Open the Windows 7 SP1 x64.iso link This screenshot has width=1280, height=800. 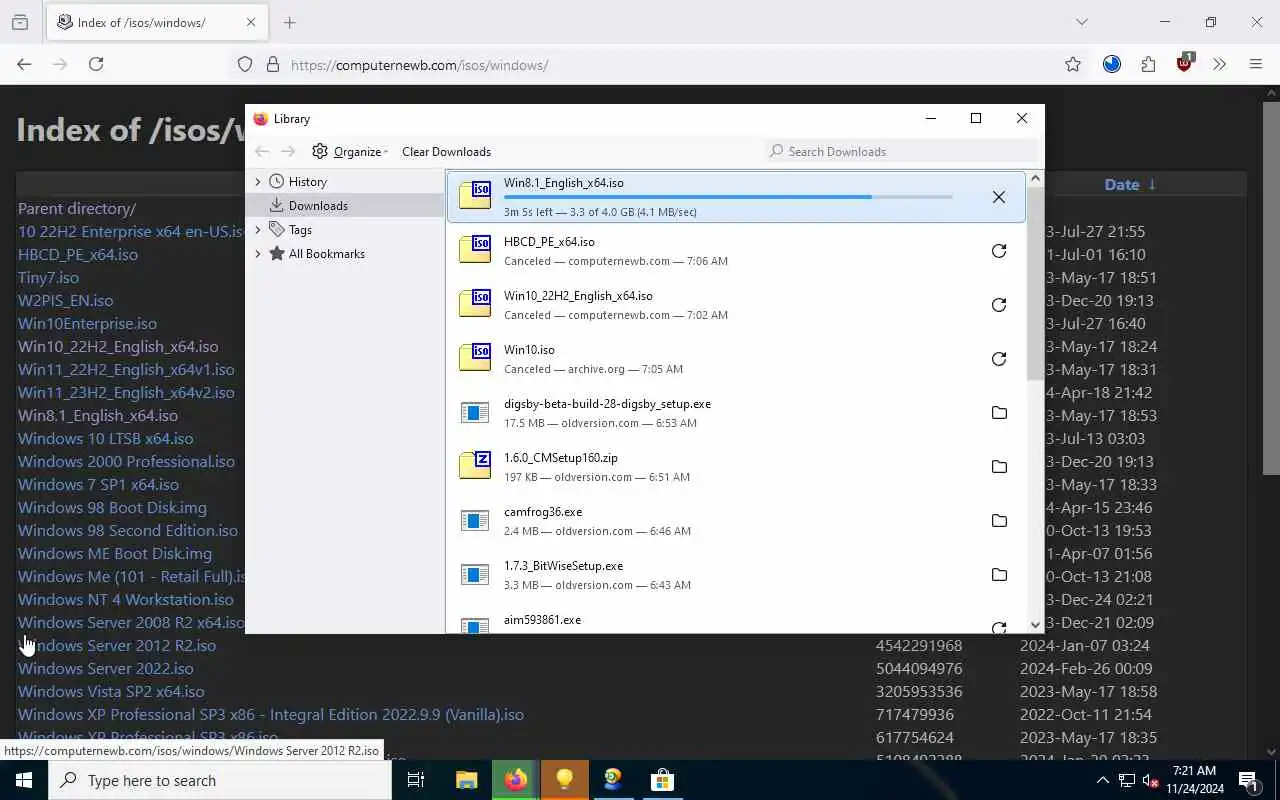pyautogui.click(x=98, y=484)
